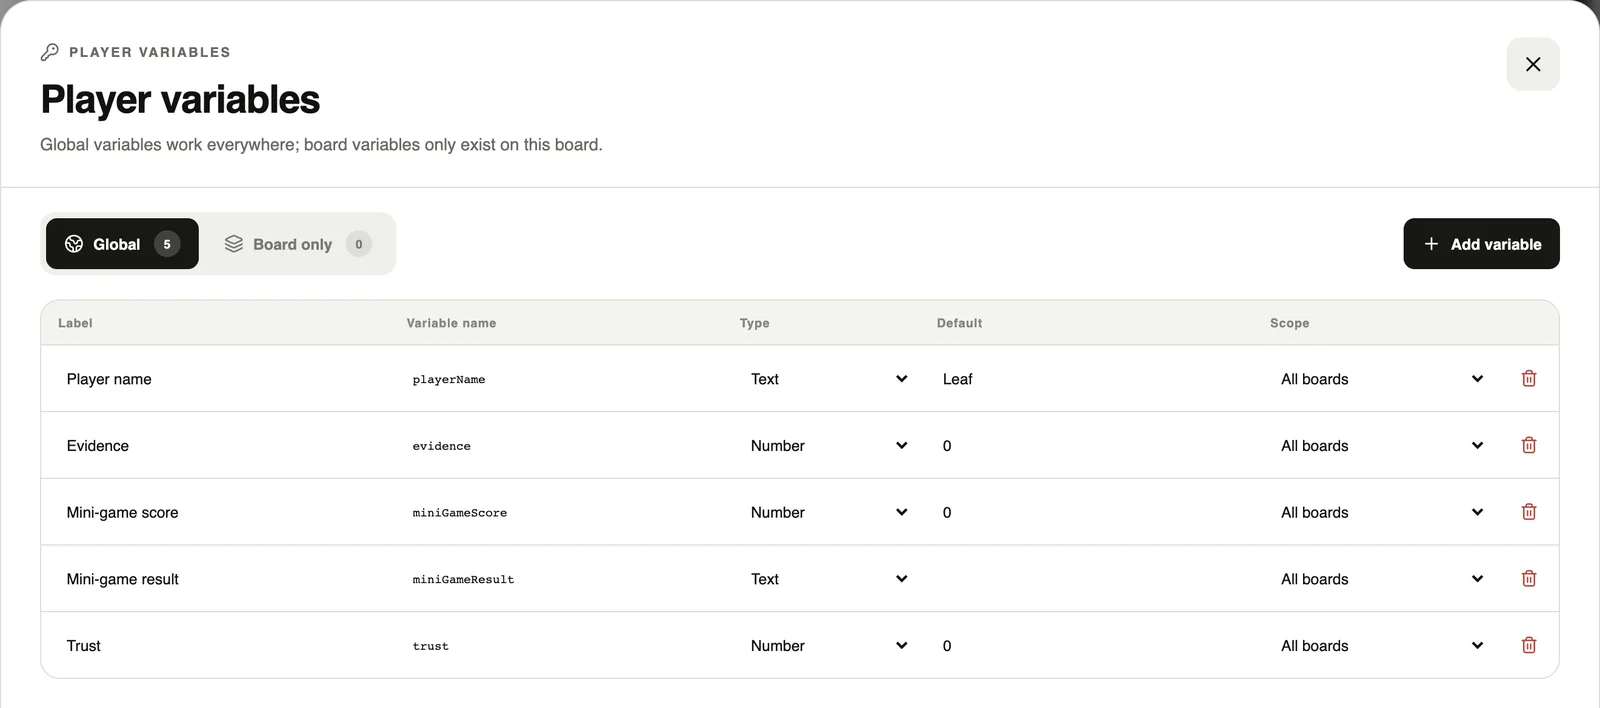The width and height of the screenshot is (1600, 708).
Task: Edit the Mini-game score label field
Action: pos(224,512)
